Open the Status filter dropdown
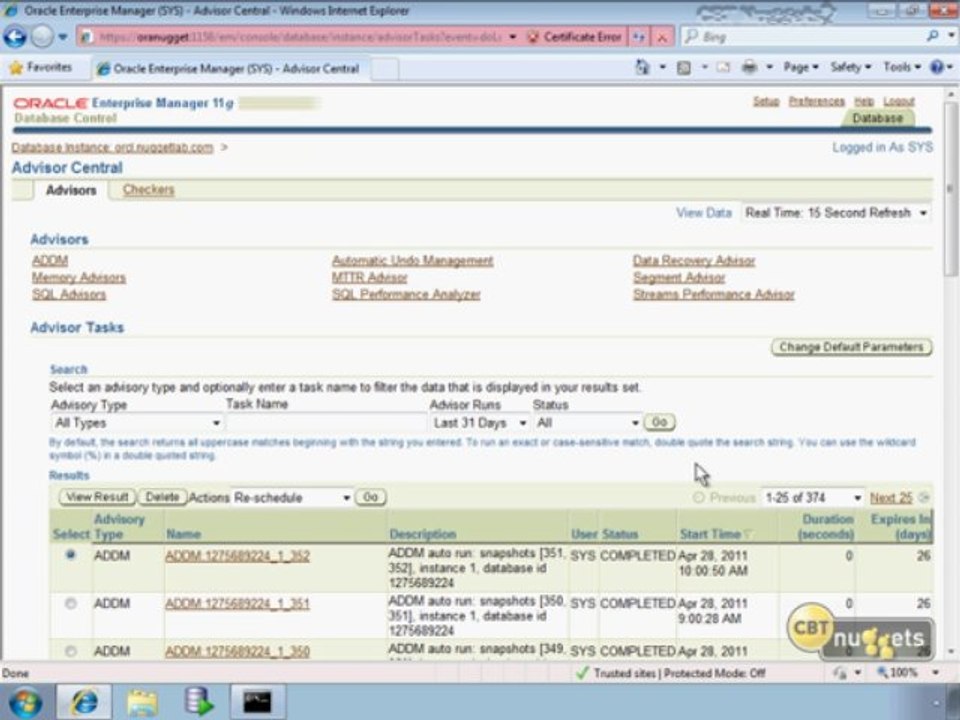The width and height of the screenshot is (960, 720). coord(587,423)
